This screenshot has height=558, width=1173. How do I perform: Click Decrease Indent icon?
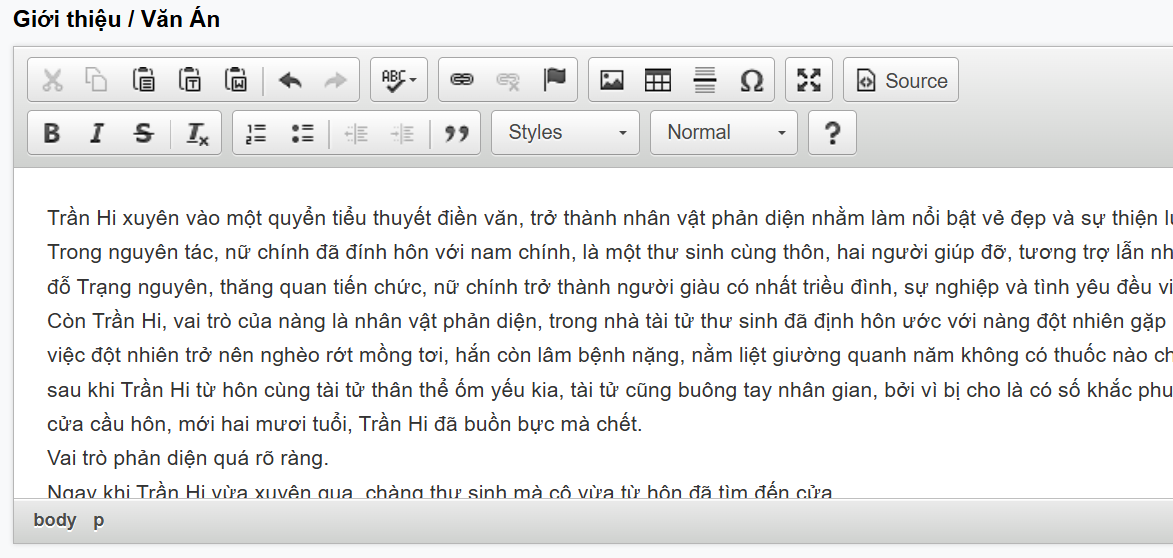pyautogui.click(x=356, y=133)
